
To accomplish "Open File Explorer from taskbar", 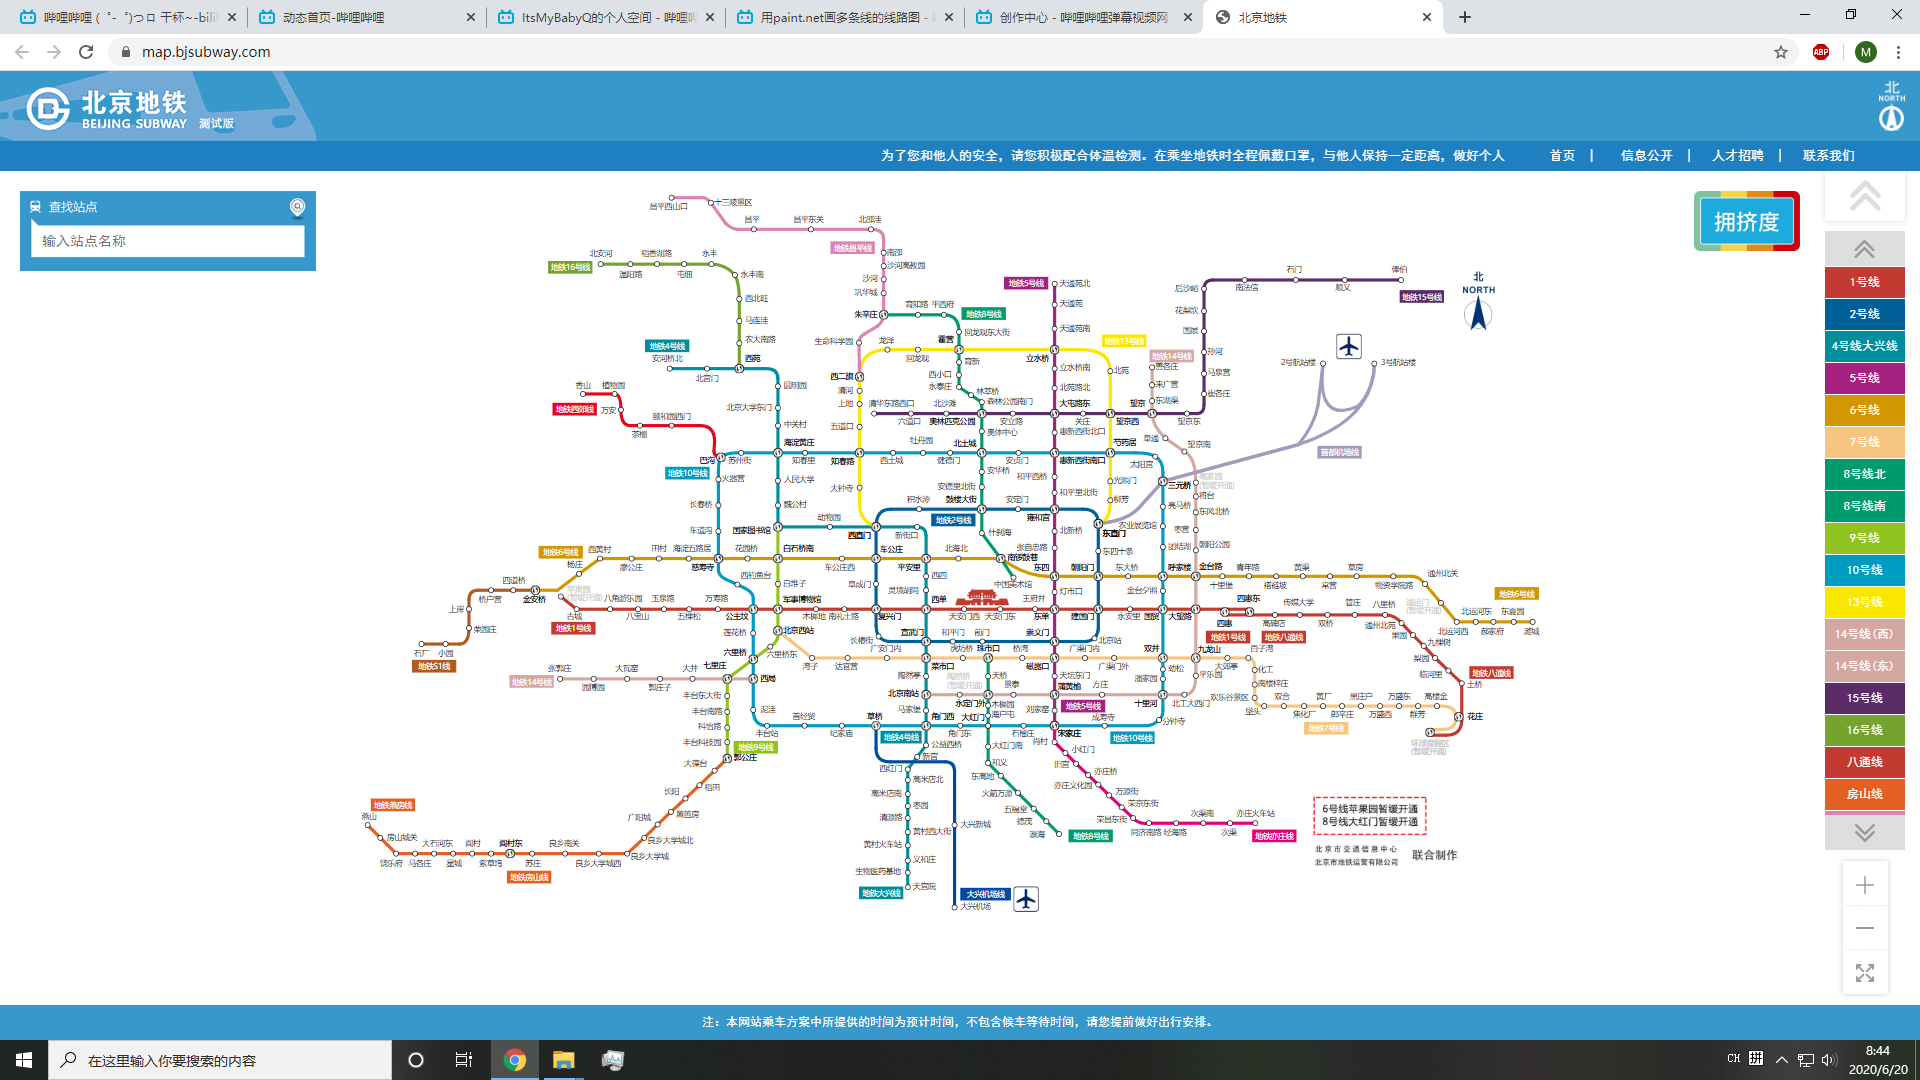I will pos(564,1060).
